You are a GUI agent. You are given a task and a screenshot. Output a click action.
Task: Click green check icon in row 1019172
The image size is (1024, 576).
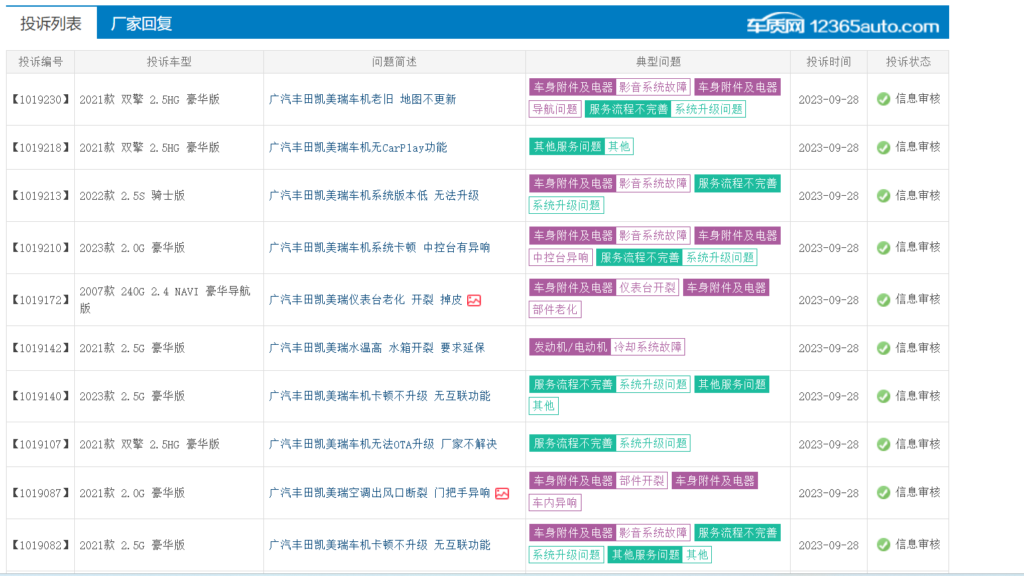point(884,300)
